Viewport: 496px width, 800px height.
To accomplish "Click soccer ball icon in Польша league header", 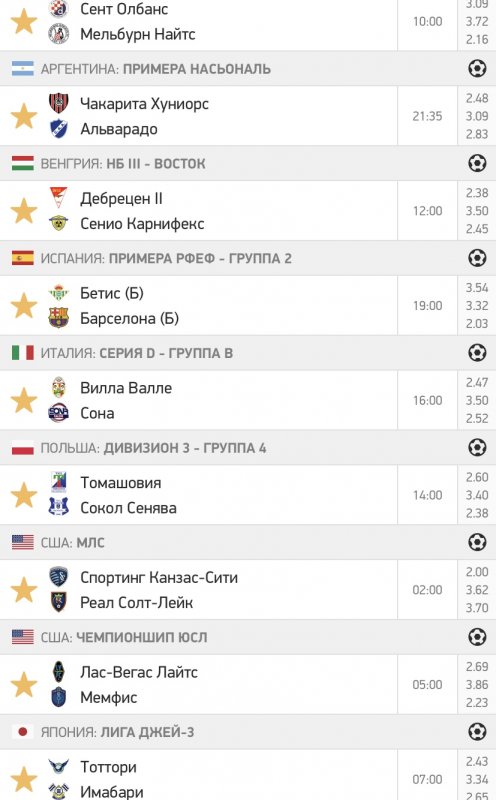I will pyautogui.click(x=477, y=447).
